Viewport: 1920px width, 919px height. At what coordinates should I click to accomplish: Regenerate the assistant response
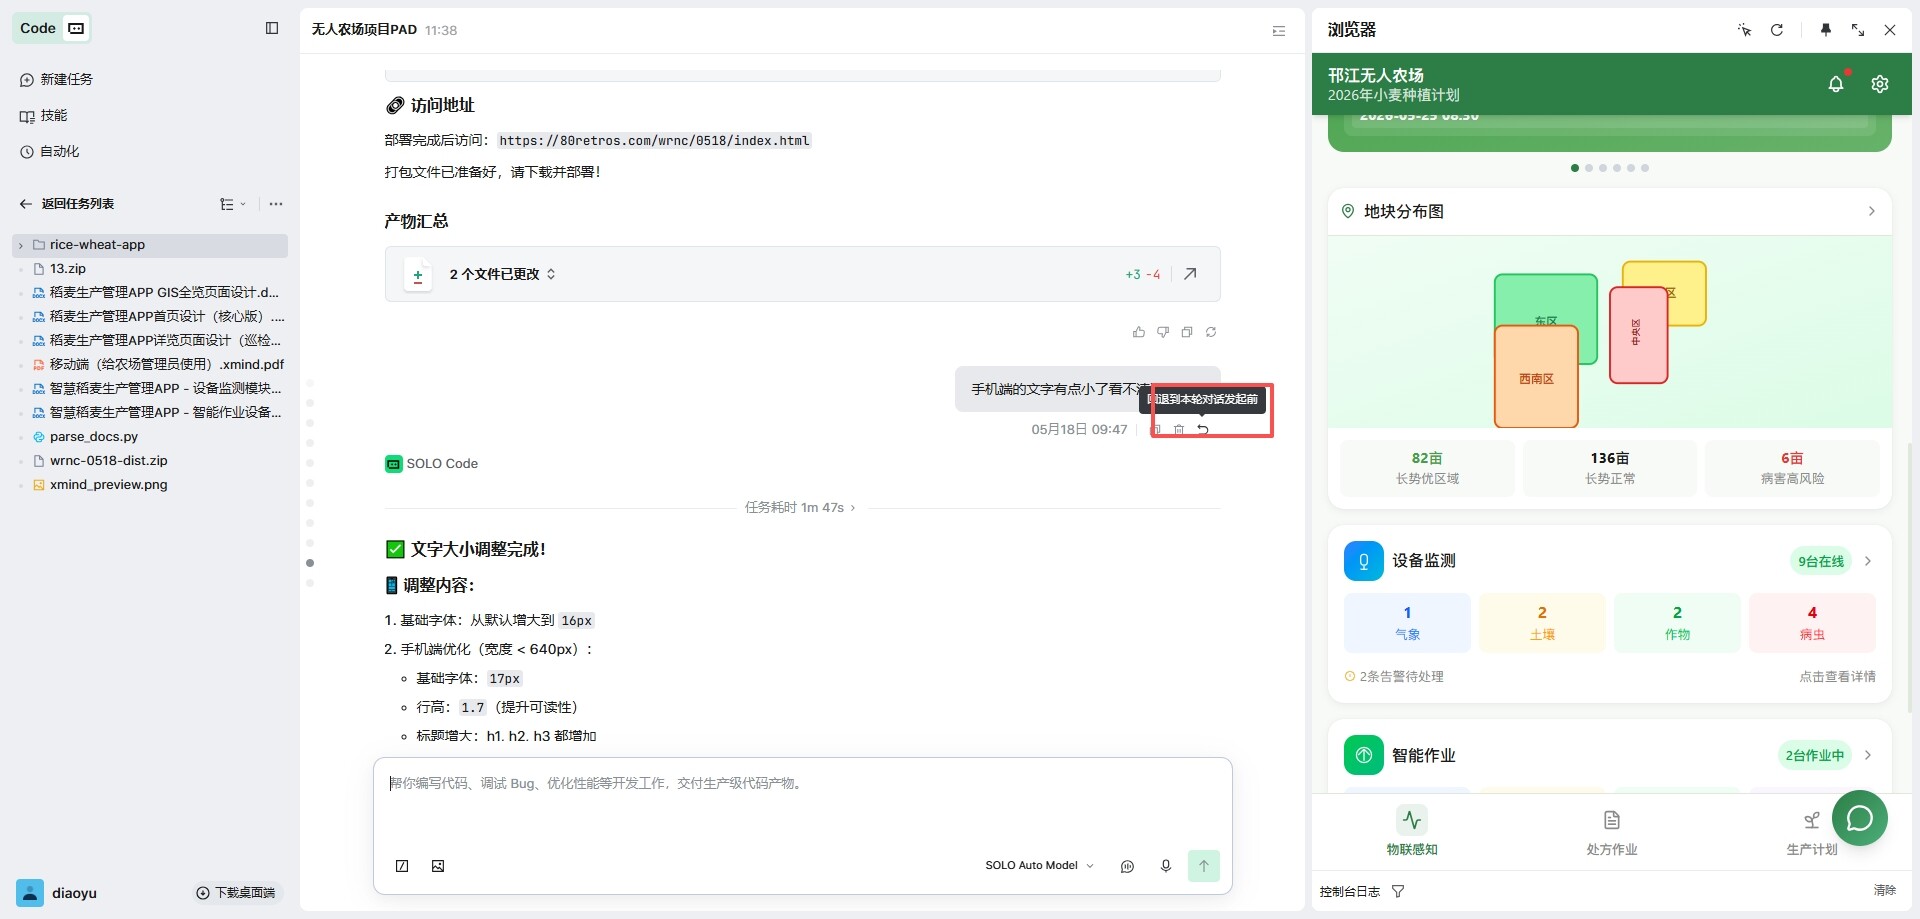click(x=1211, y=332)
